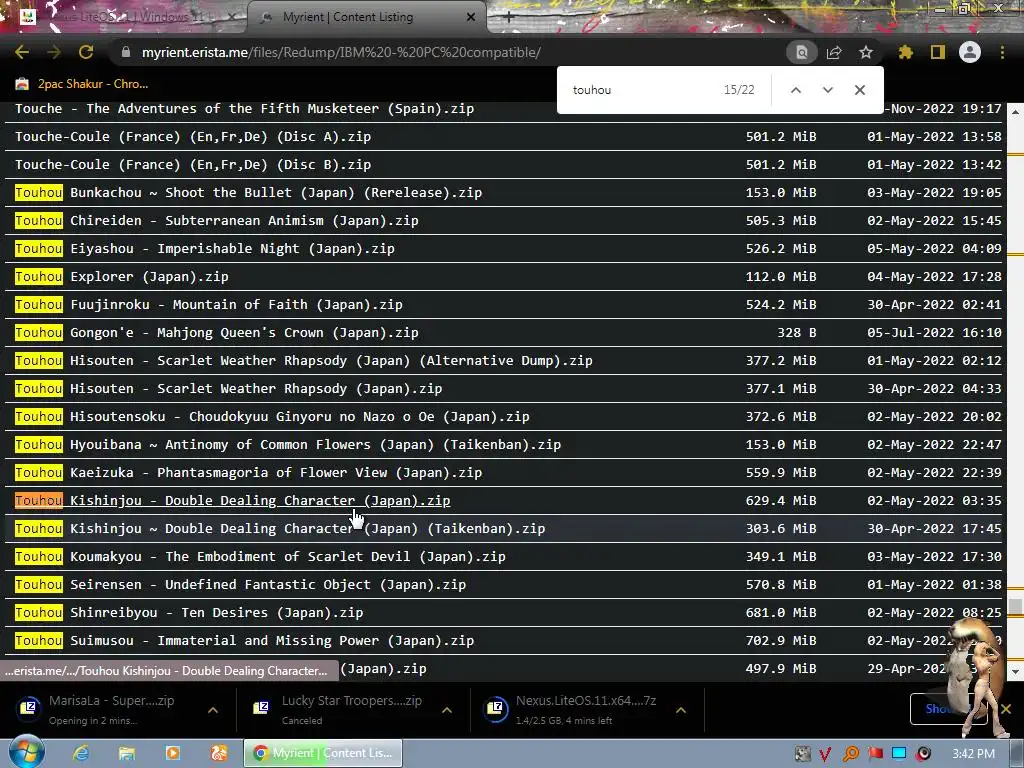Screen dimensions: 1024x768
Task: Open Touhou Bunkachou Shoot the Bullet zip link
Action: (x=248, y=193)
